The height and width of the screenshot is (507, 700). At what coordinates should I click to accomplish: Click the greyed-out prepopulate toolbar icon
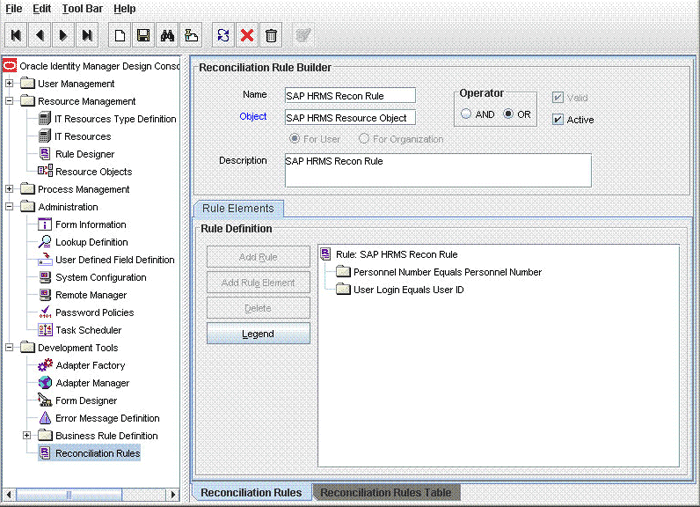click(303, 35)
